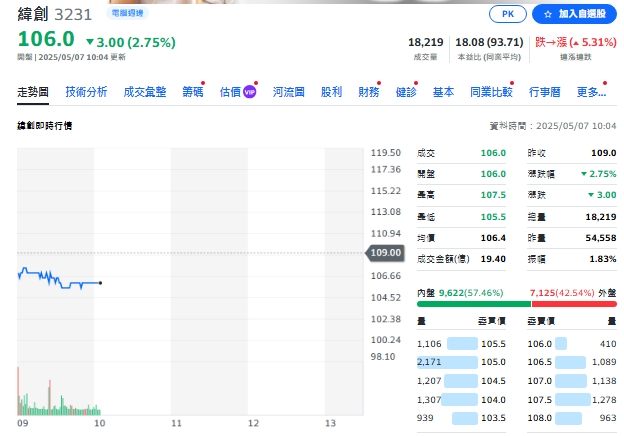Switch to the 技術分析 tab
Screen dimensions: 624x436
click(x=86, y=92)
